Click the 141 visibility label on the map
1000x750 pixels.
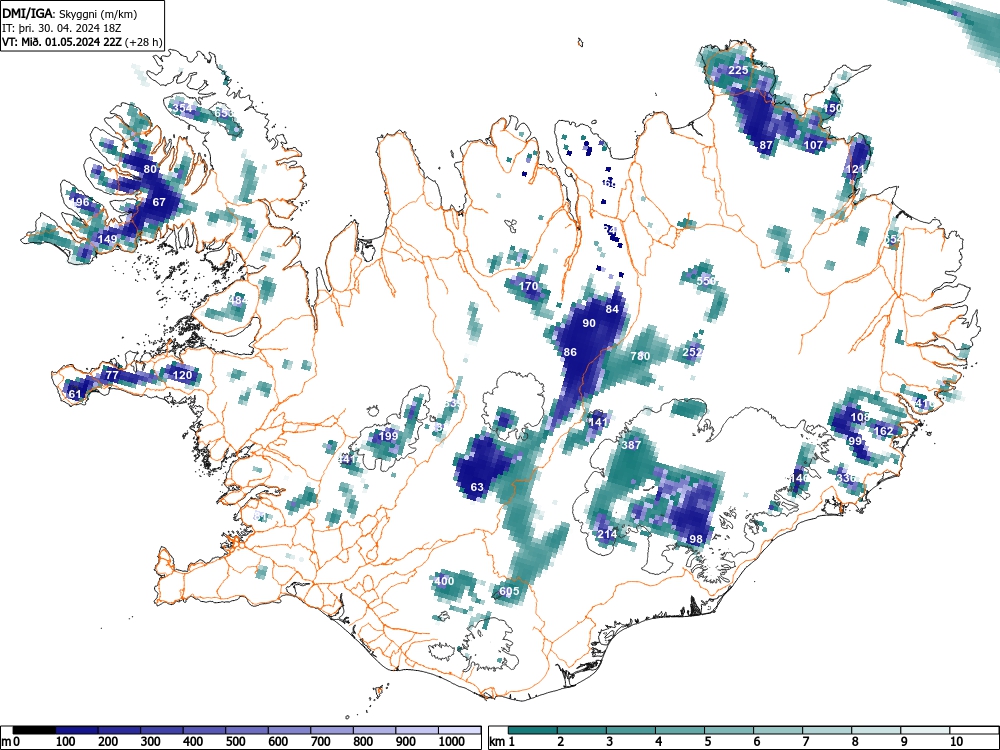click(x=598, y=422)
